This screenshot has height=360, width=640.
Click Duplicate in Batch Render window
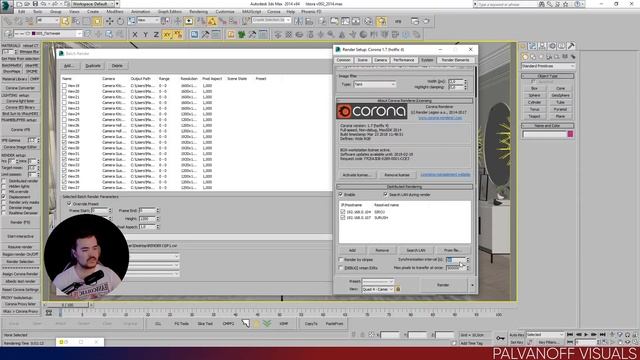[x=93, y=66]
